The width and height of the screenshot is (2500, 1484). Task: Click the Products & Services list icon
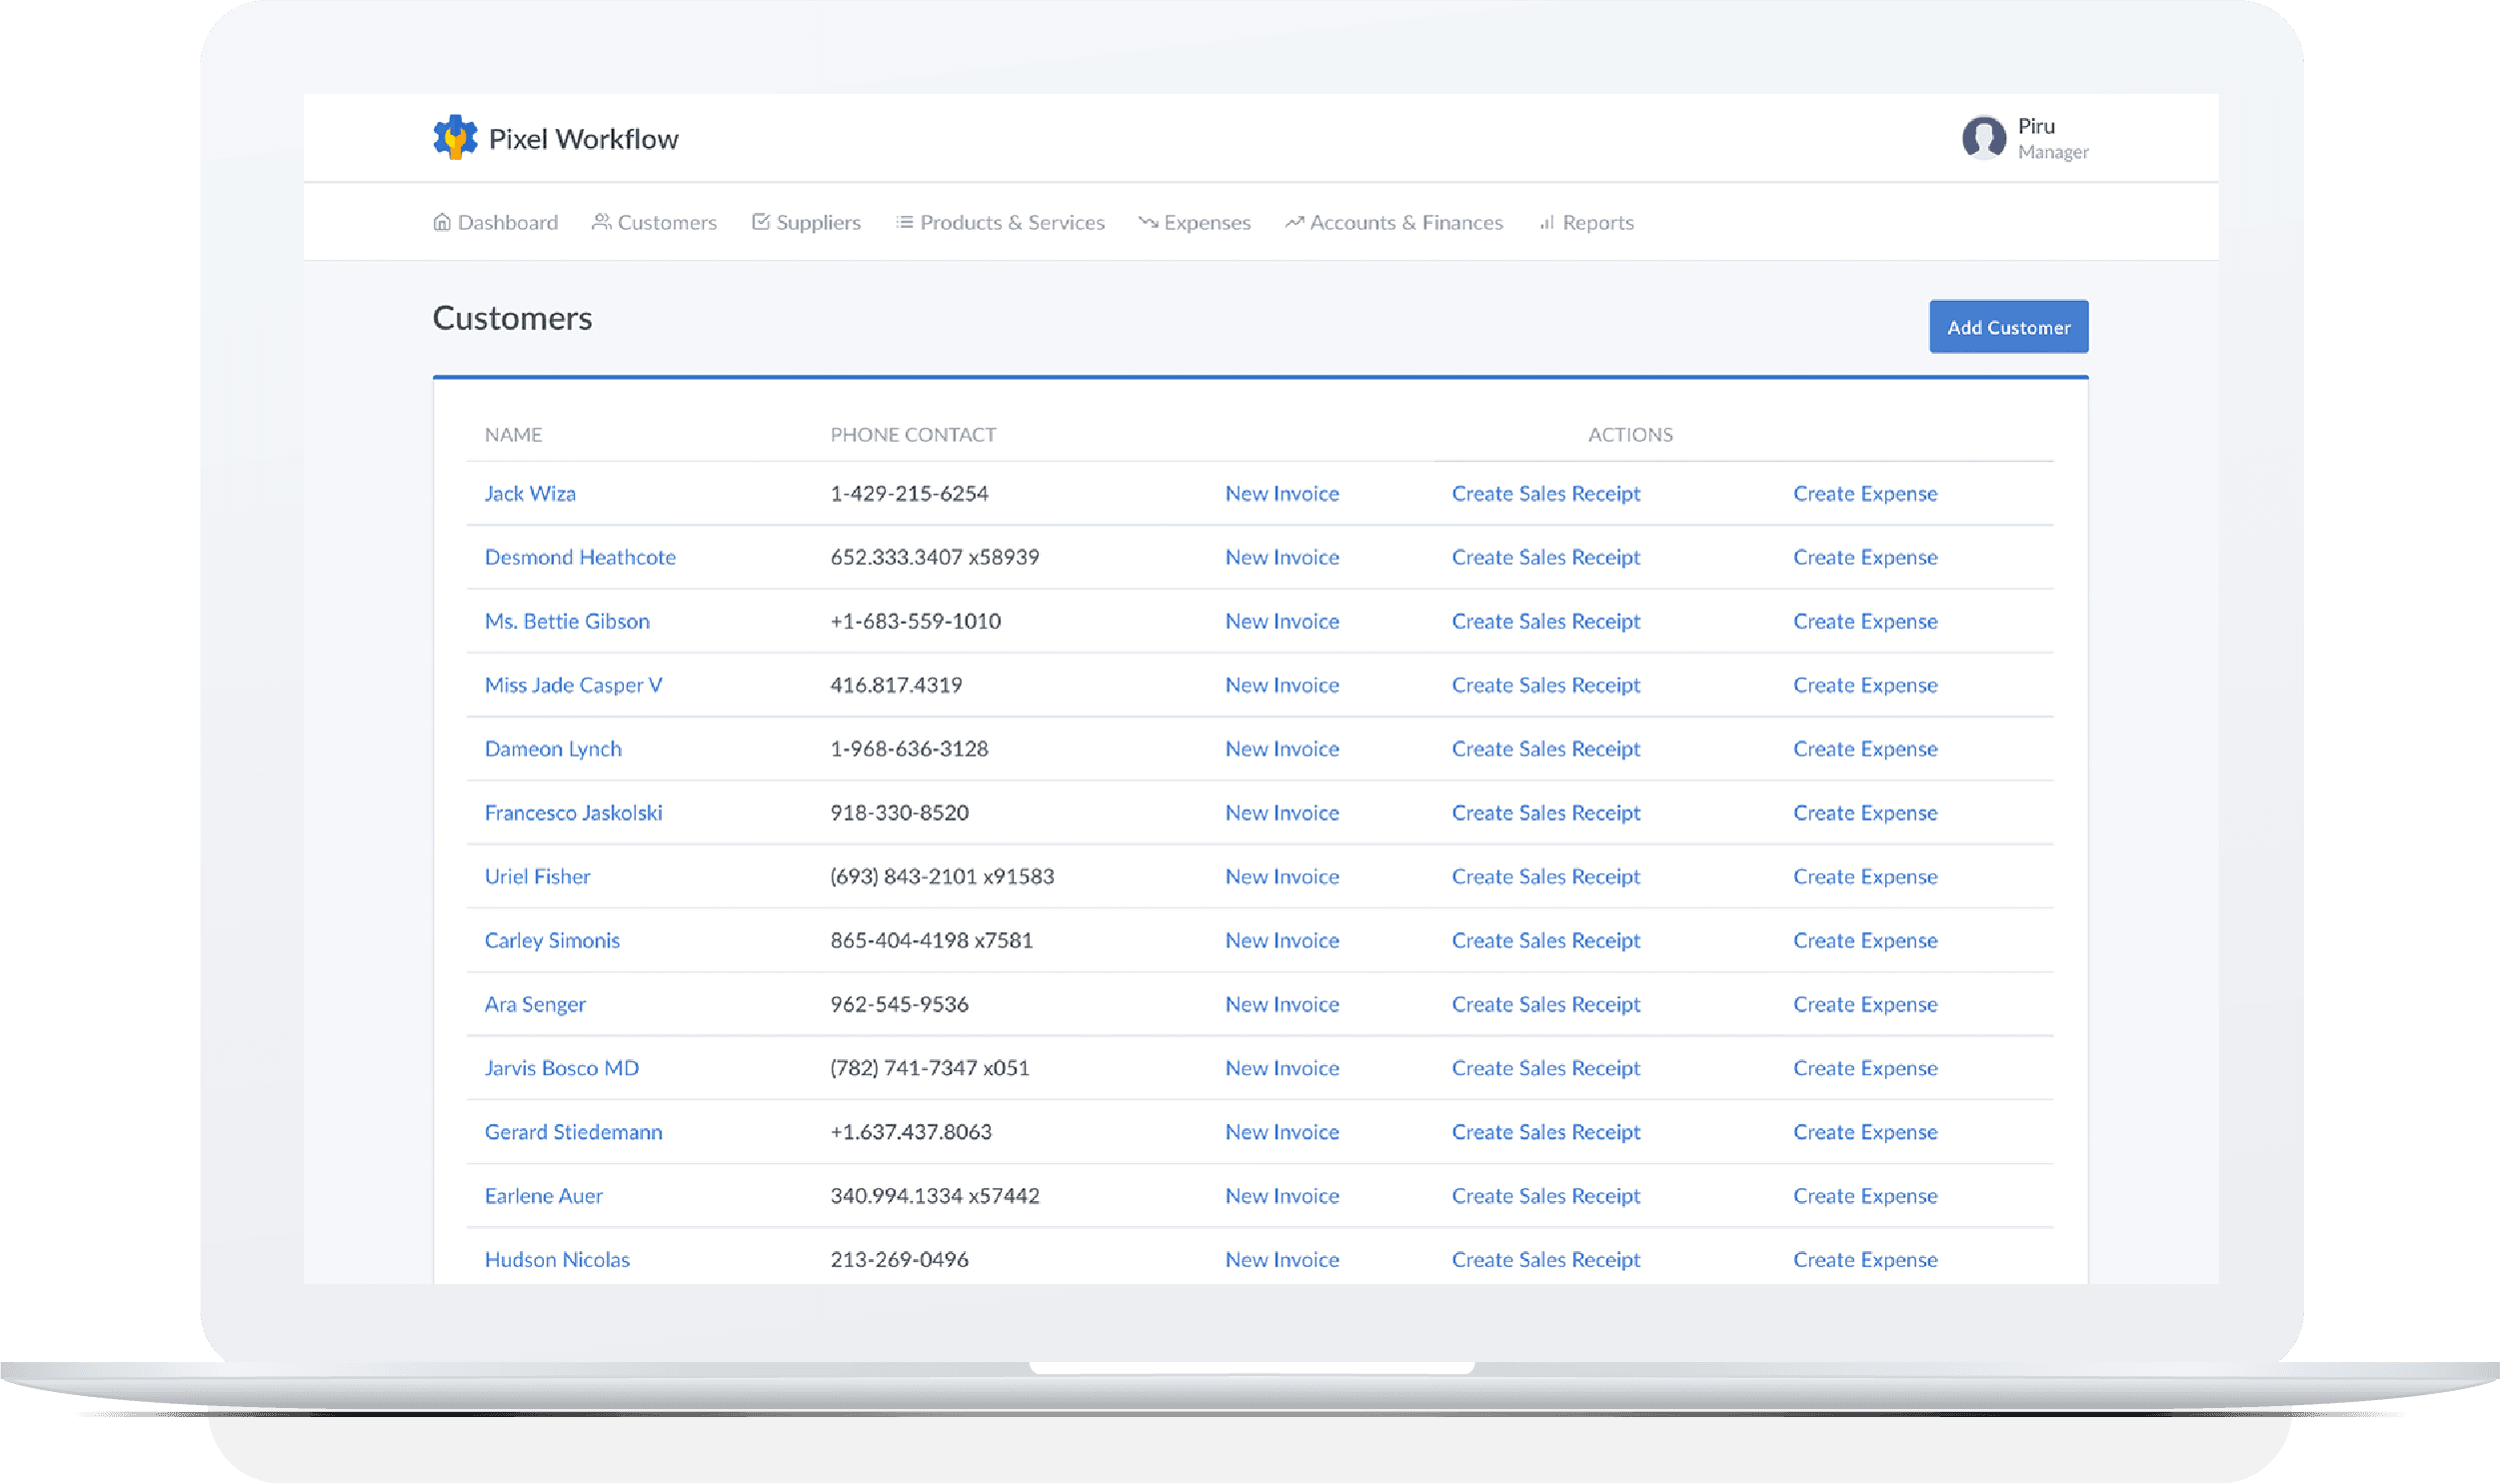[904, 222]
